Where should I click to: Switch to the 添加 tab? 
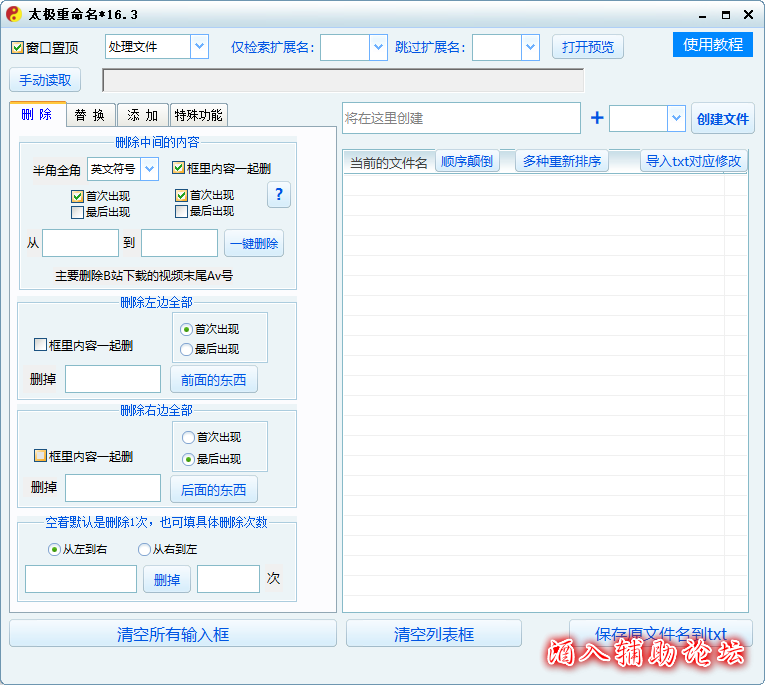pos(143,115)
